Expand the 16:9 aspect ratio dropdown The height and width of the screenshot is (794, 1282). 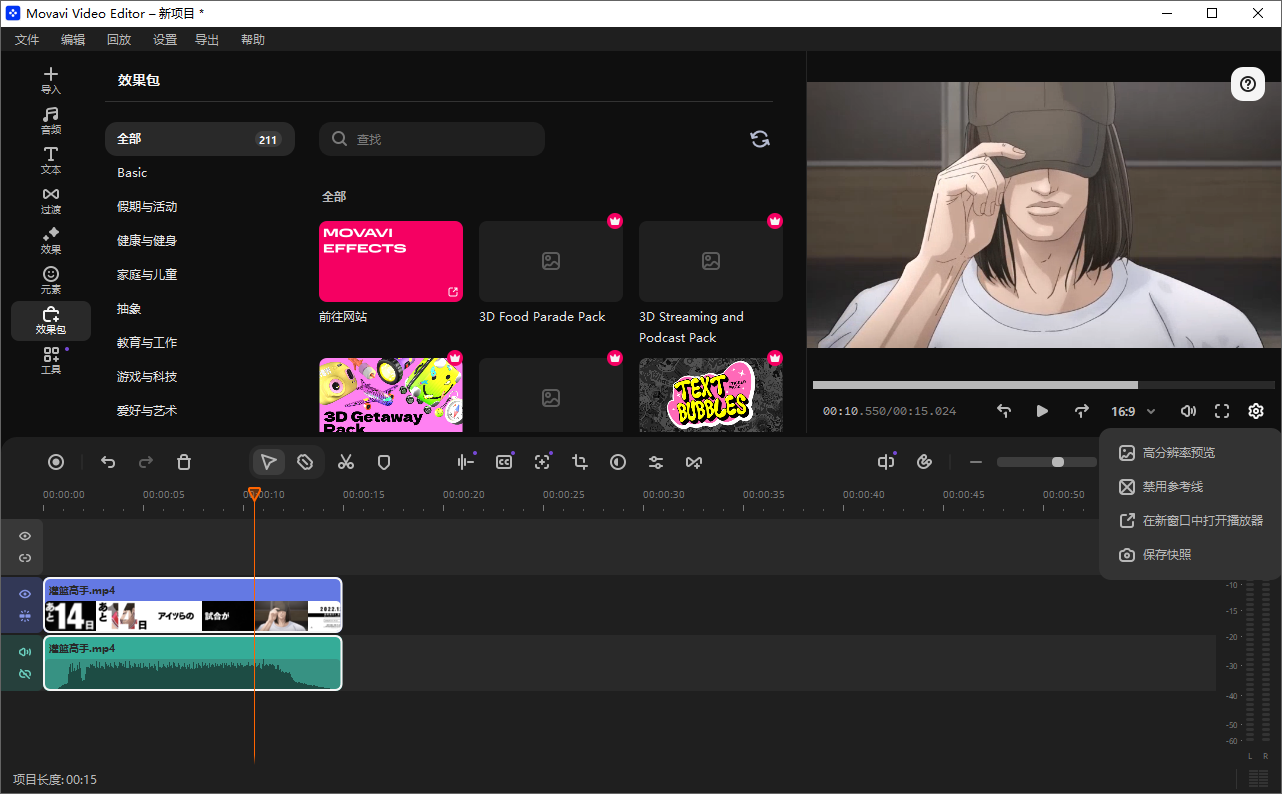[x=1133, y=411]
